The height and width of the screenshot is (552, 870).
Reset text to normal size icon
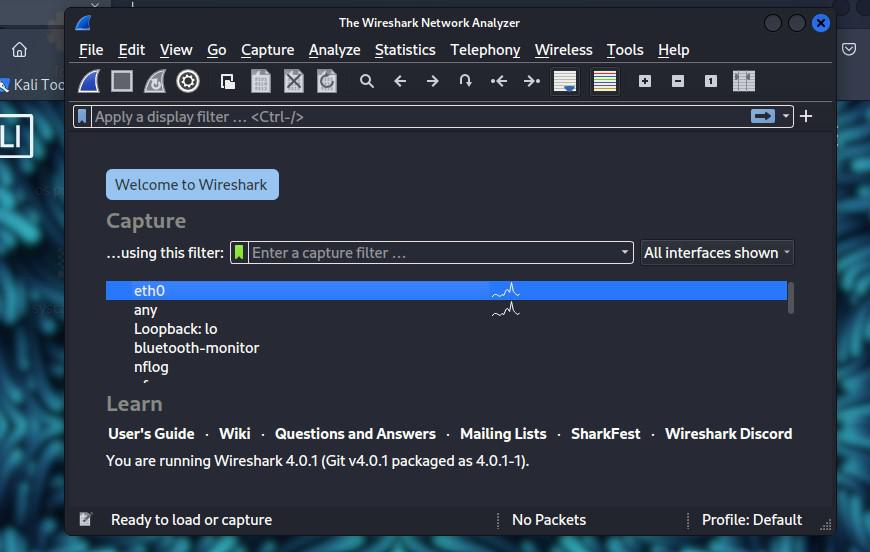point(711,82)
